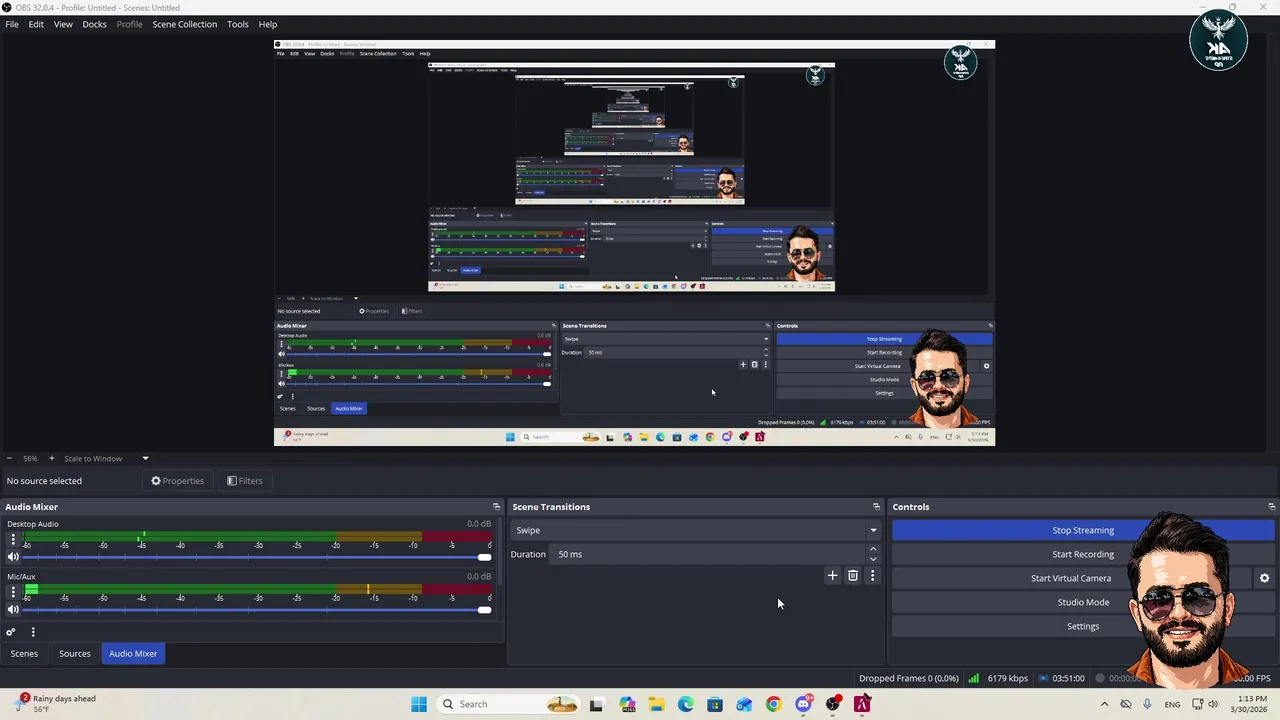Open the Scene Collection menu
This screenshot has height=720, width=1280.
pos(184,24)
